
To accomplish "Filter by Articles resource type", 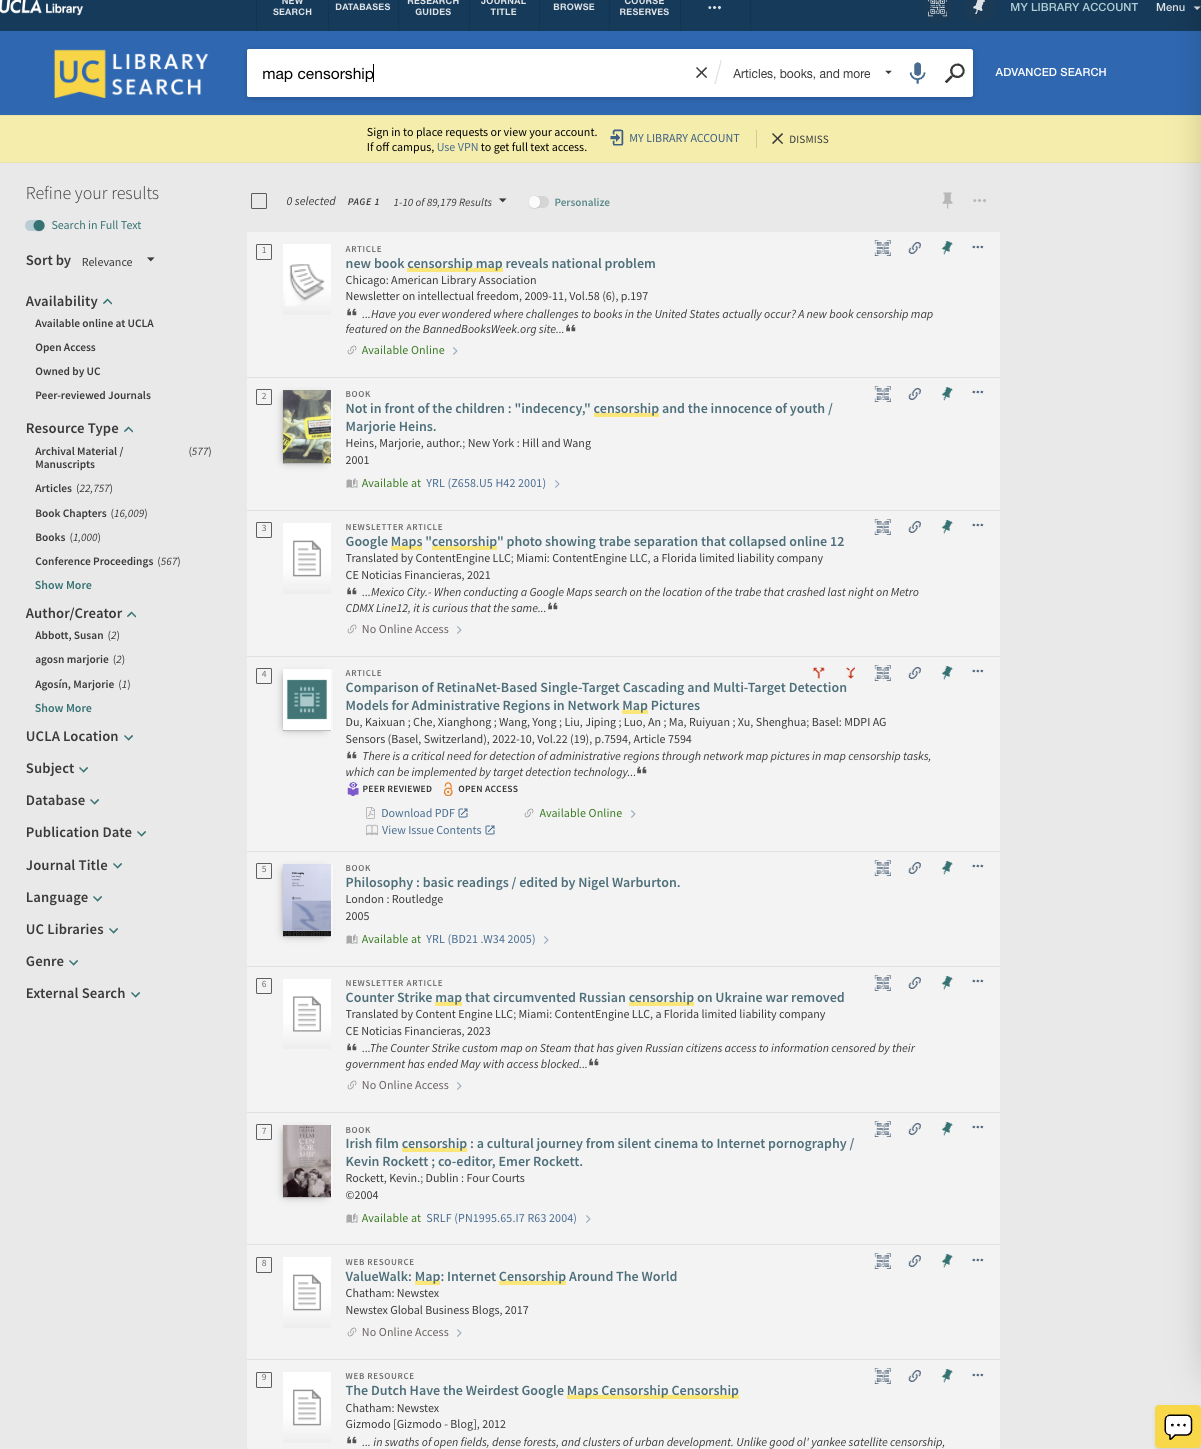I will (74, 489).
